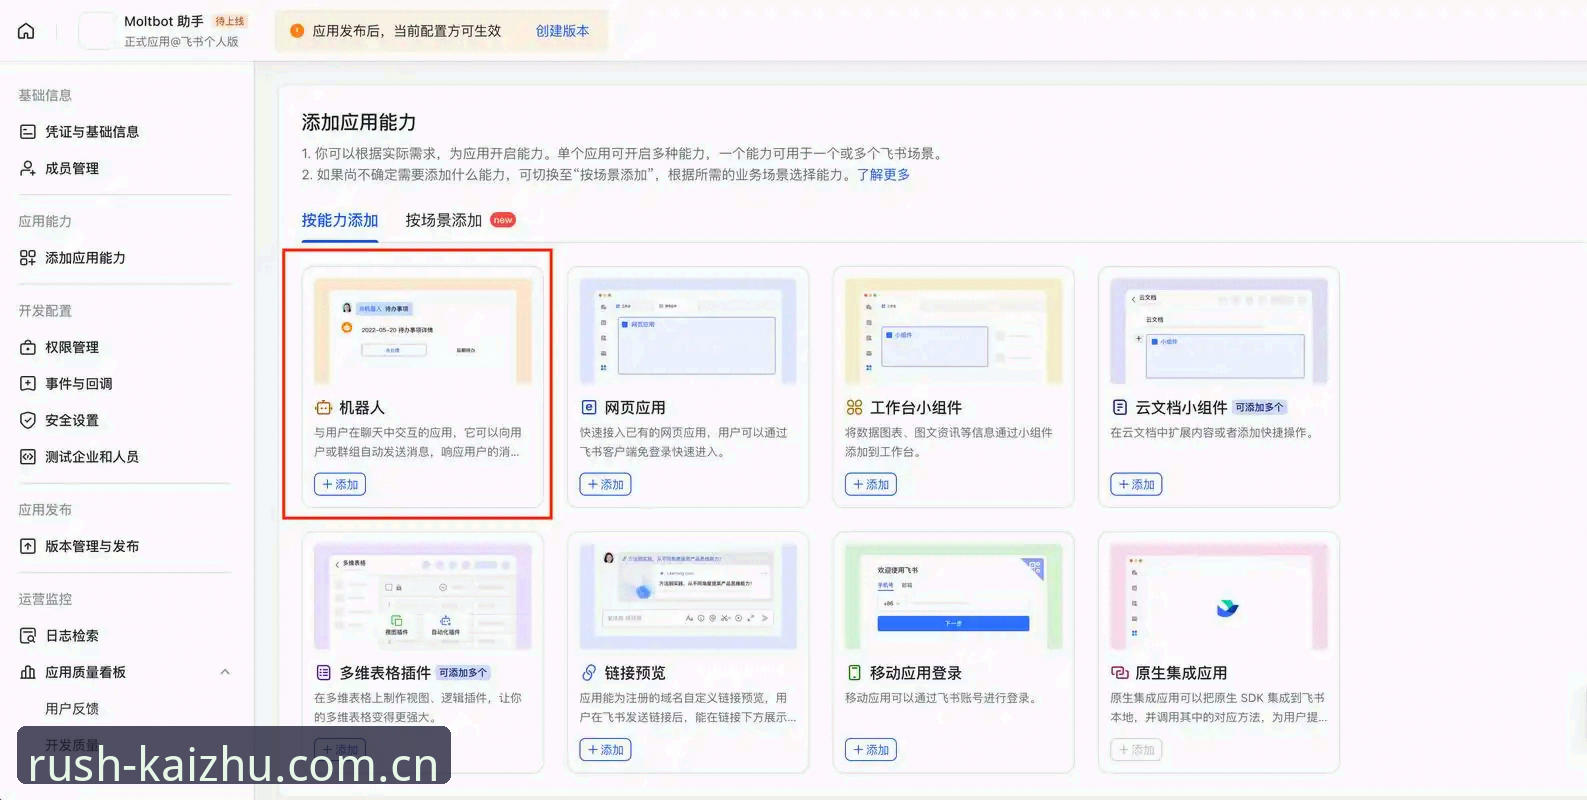Click the 原生集成应用 icon
The image size is (1587, 800).
tap(1120, 673)
